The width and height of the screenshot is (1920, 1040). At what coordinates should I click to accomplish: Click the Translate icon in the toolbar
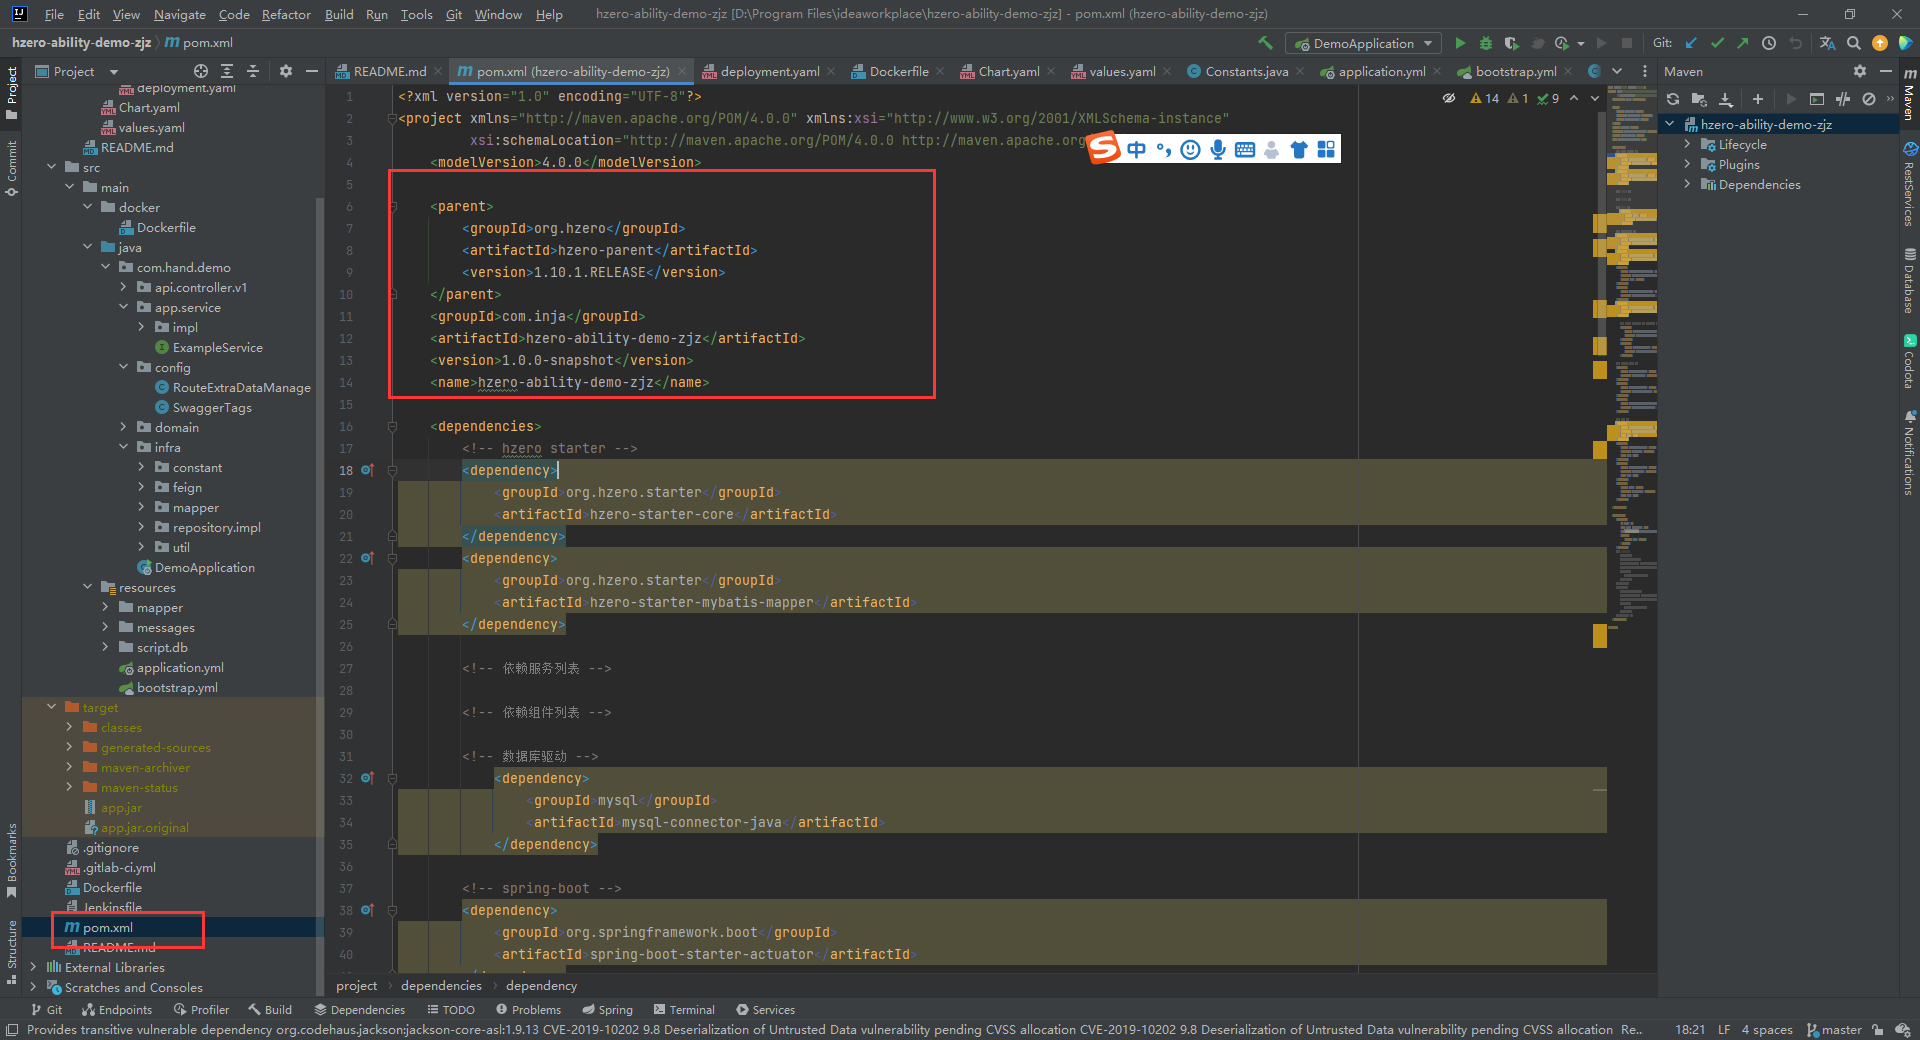click(x=1828, y=43)
